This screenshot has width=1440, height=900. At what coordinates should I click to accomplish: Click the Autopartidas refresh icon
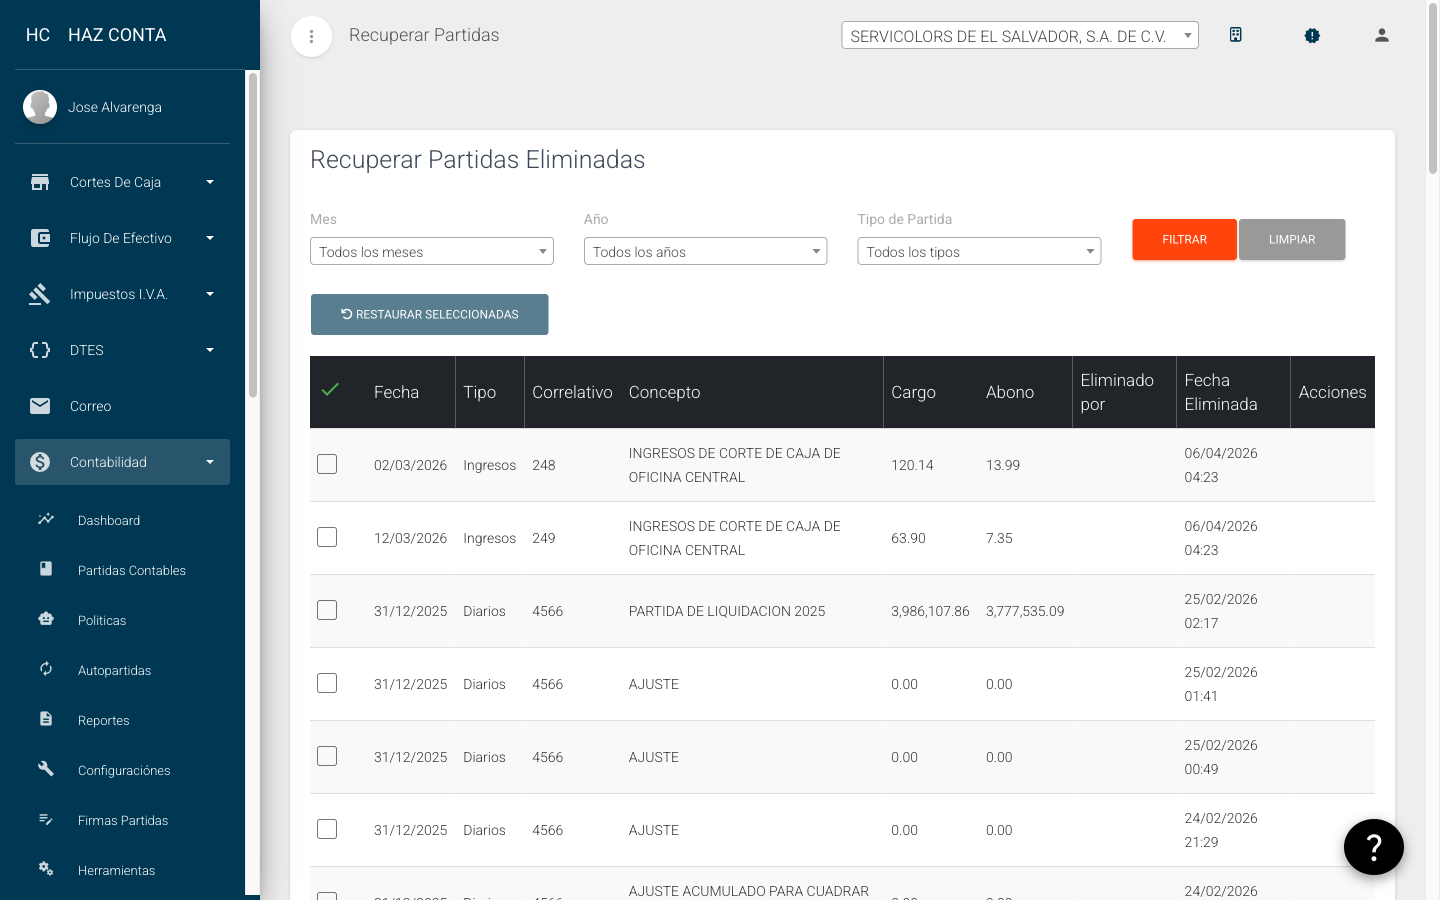coord(46,669)
